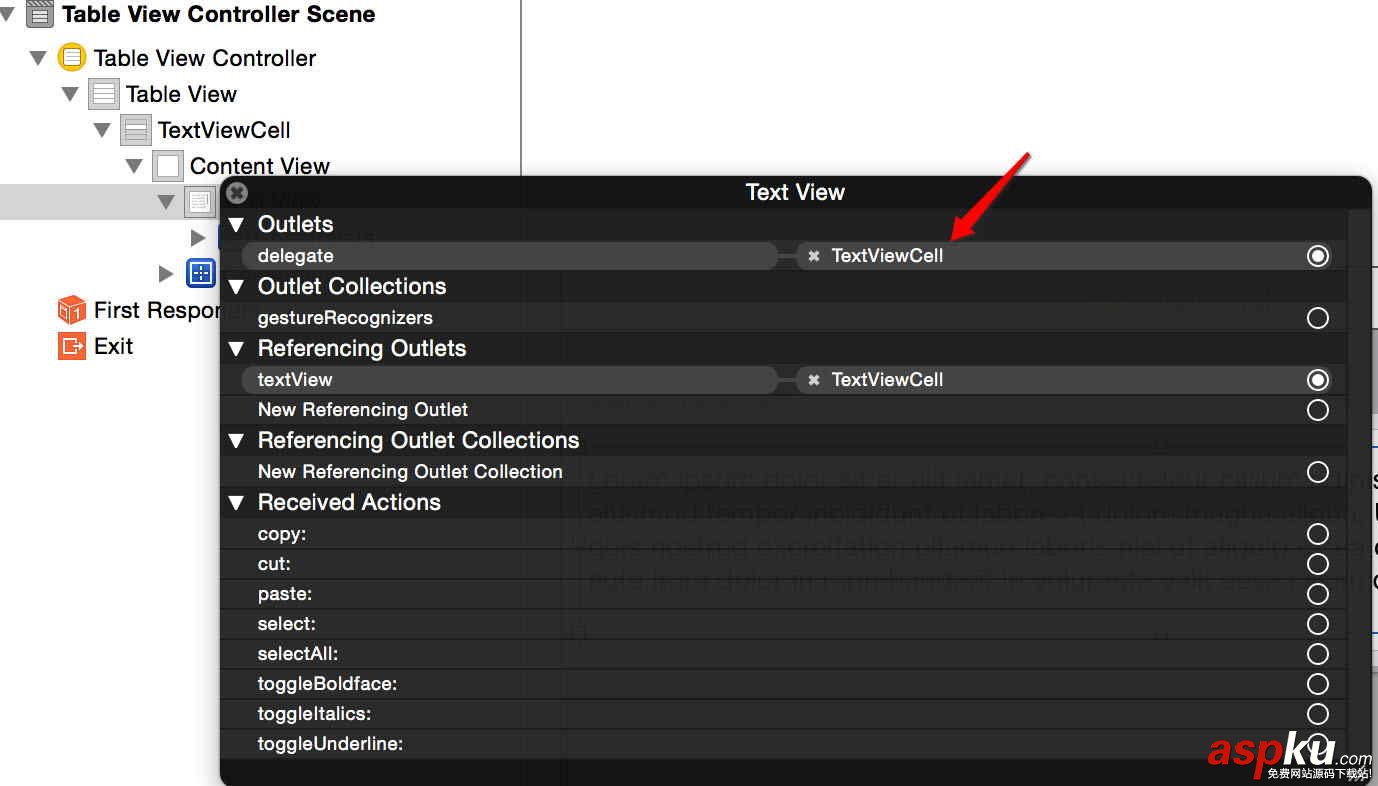Collapse the Table View Controller tree node
Viewport: 1378px width, 786px height.
[39, 58]
